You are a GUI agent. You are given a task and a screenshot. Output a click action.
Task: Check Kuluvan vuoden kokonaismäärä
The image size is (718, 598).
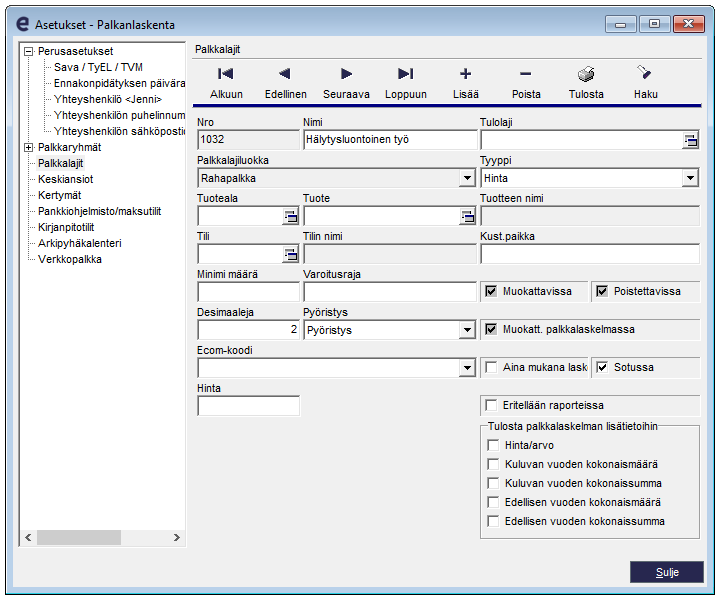click(x=493, y=464)
